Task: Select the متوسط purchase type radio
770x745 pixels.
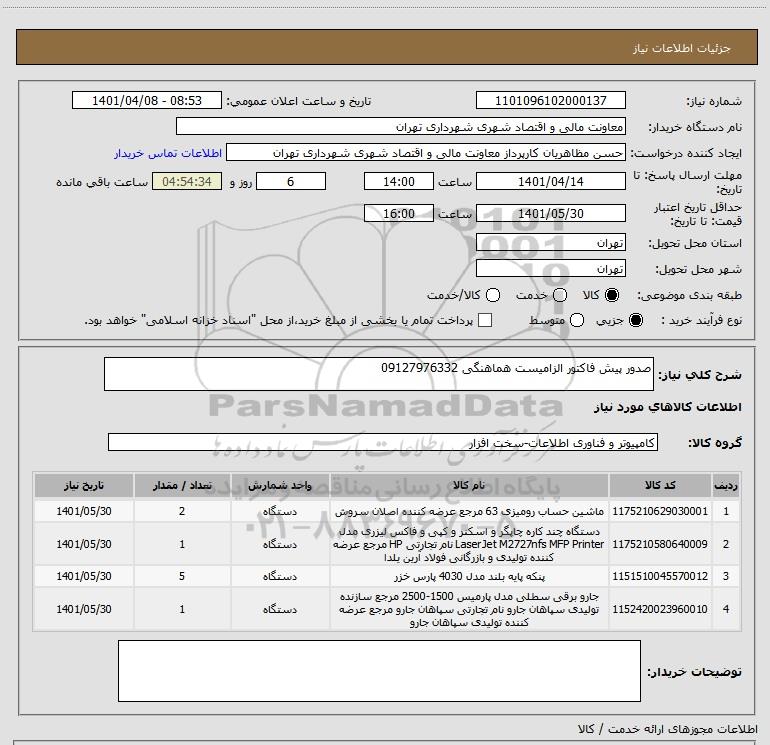Action: [577, 320]
